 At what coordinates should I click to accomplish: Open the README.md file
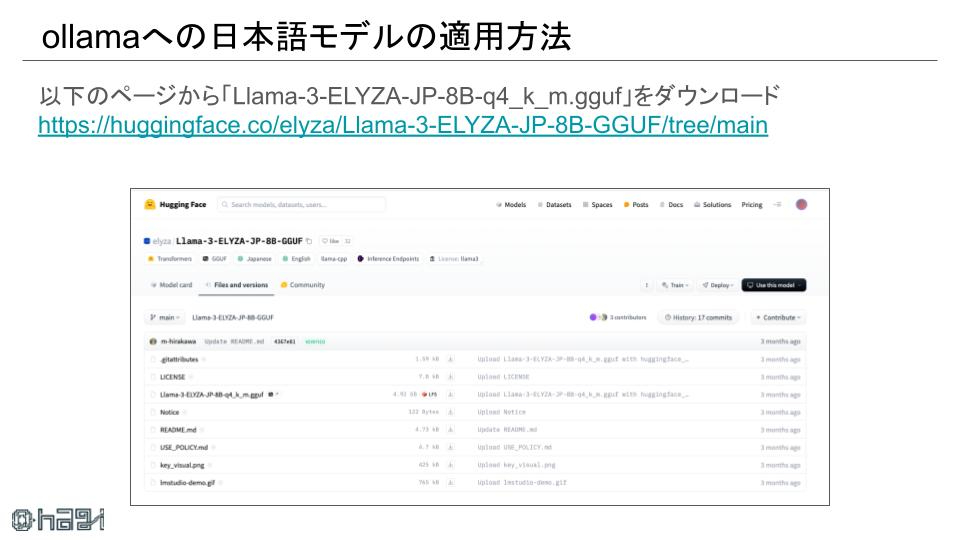point(178,430)
